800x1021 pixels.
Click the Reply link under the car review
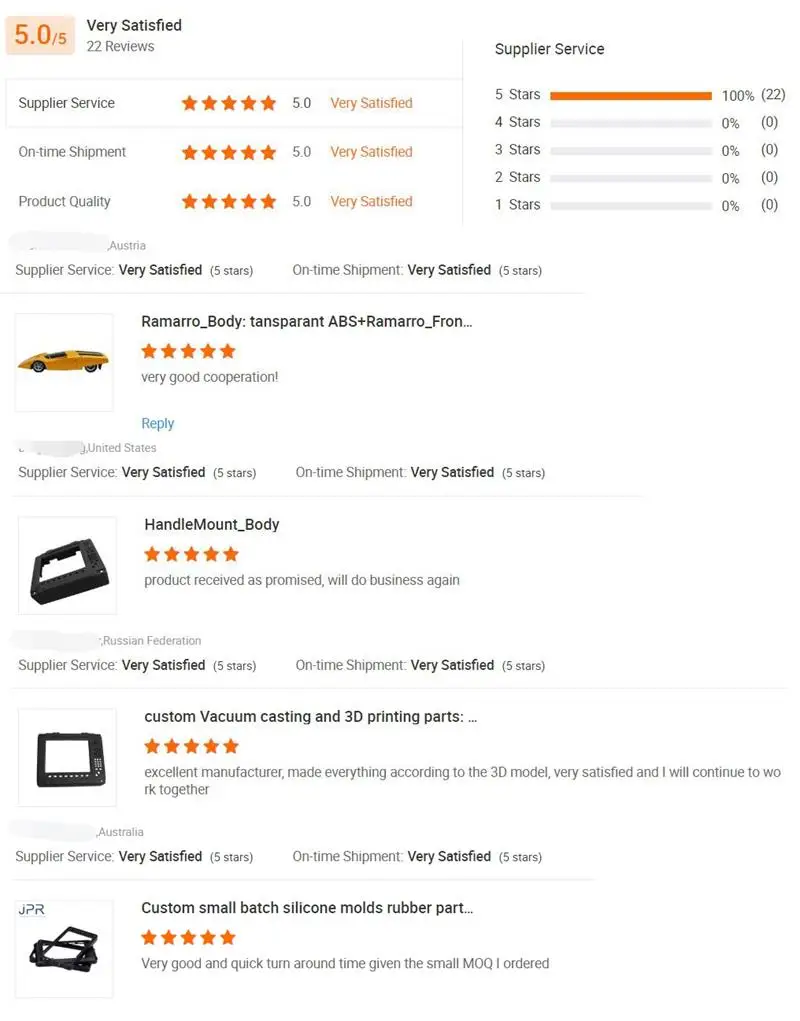[x=157, y=423]
